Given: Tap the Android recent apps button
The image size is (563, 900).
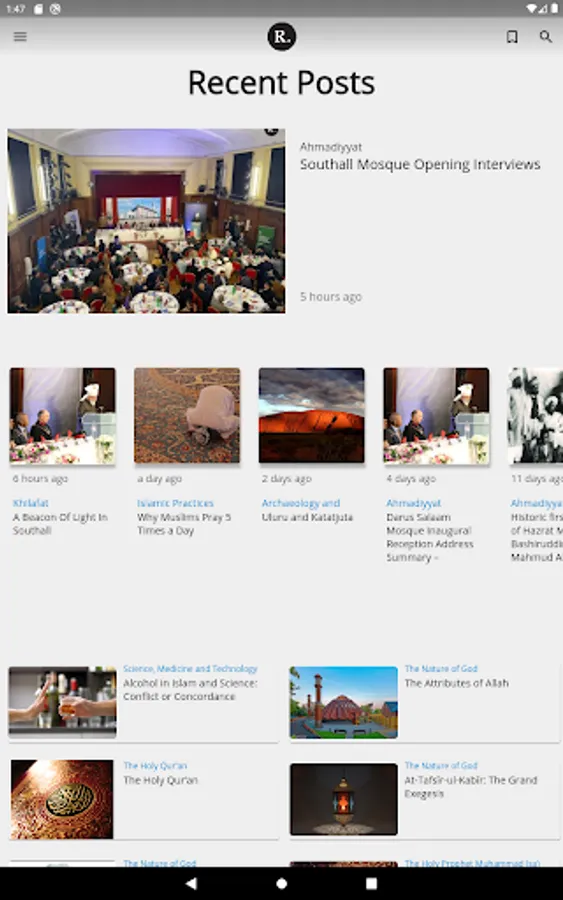Looking at the screenshot, I should coord(371,883).
